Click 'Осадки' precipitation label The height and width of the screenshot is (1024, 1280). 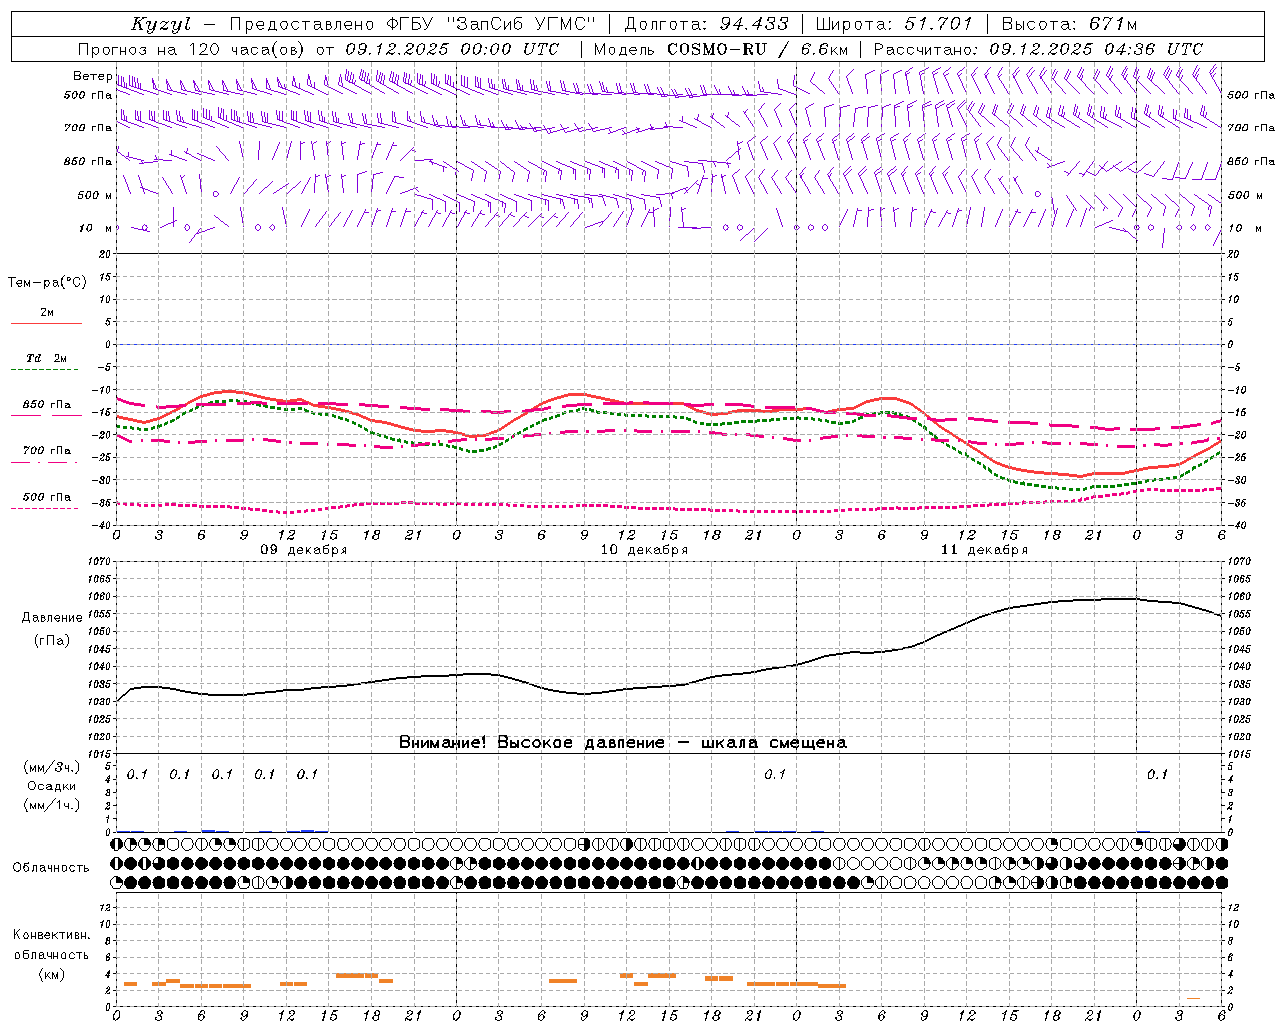(52, 786)
